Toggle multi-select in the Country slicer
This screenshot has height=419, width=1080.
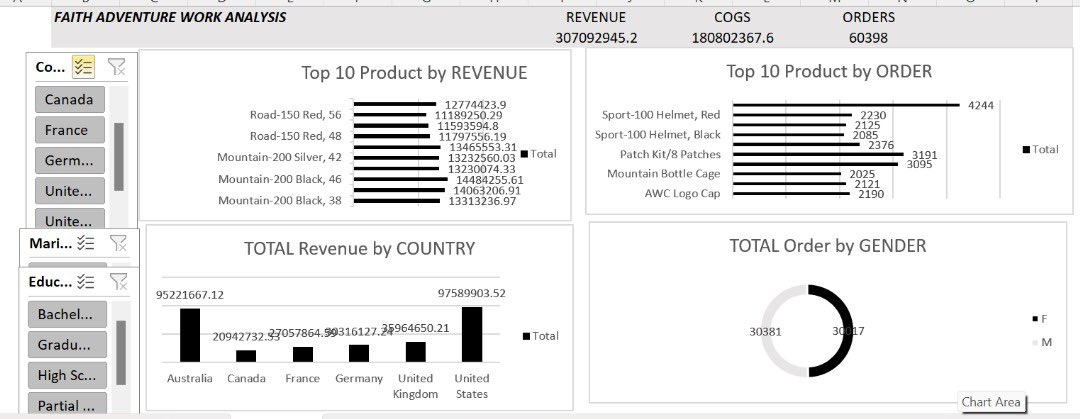(83, 66)
